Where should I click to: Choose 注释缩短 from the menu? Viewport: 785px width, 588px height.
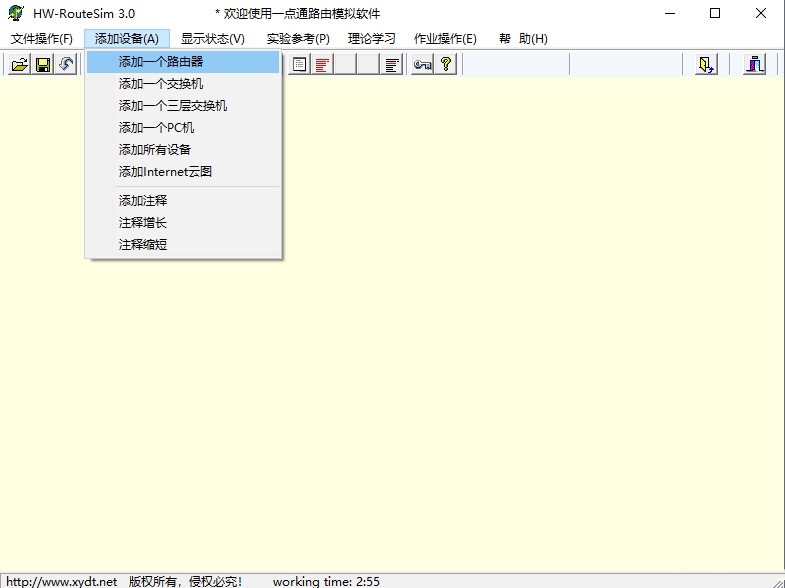click(183, 245)
